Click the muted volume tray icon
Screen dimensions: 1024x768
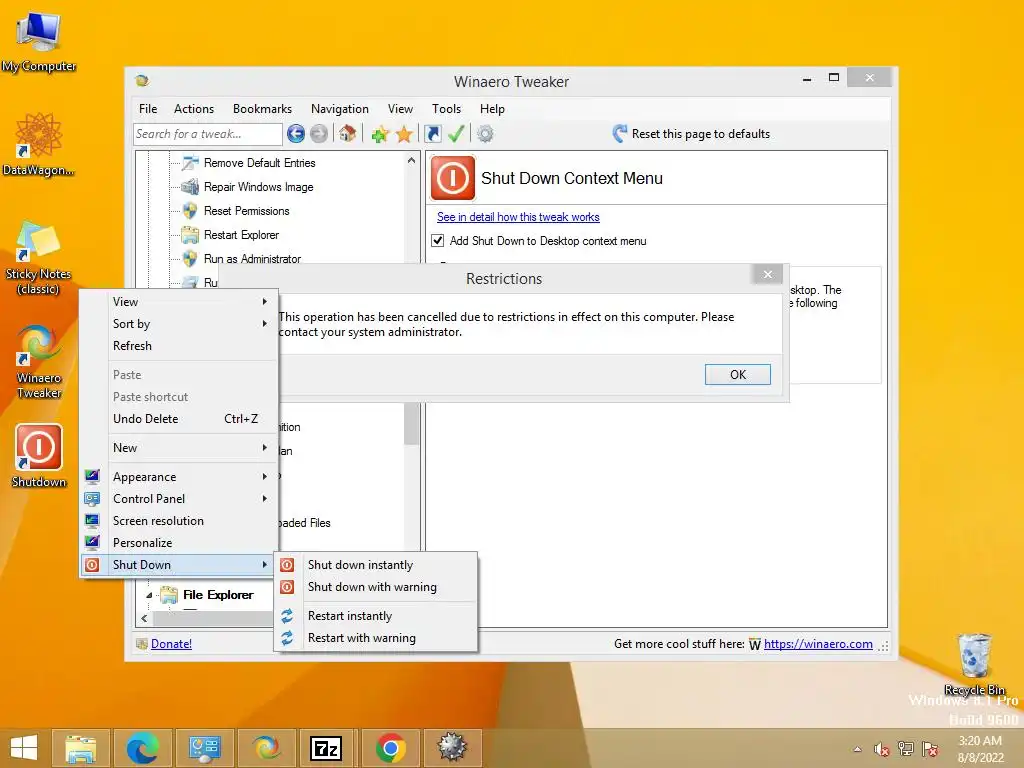pos(882,749)
